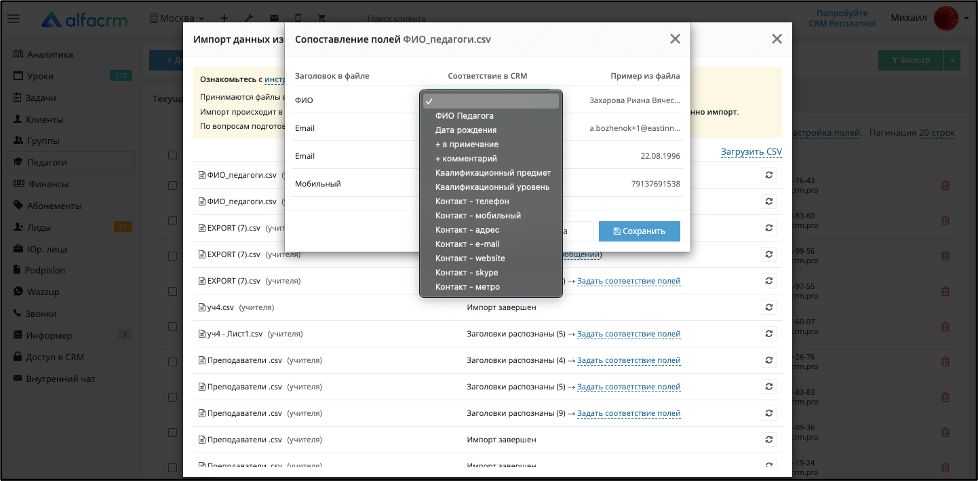Click the 20 строк pagination link
The image size is (979, 481).
click(937, 133)
